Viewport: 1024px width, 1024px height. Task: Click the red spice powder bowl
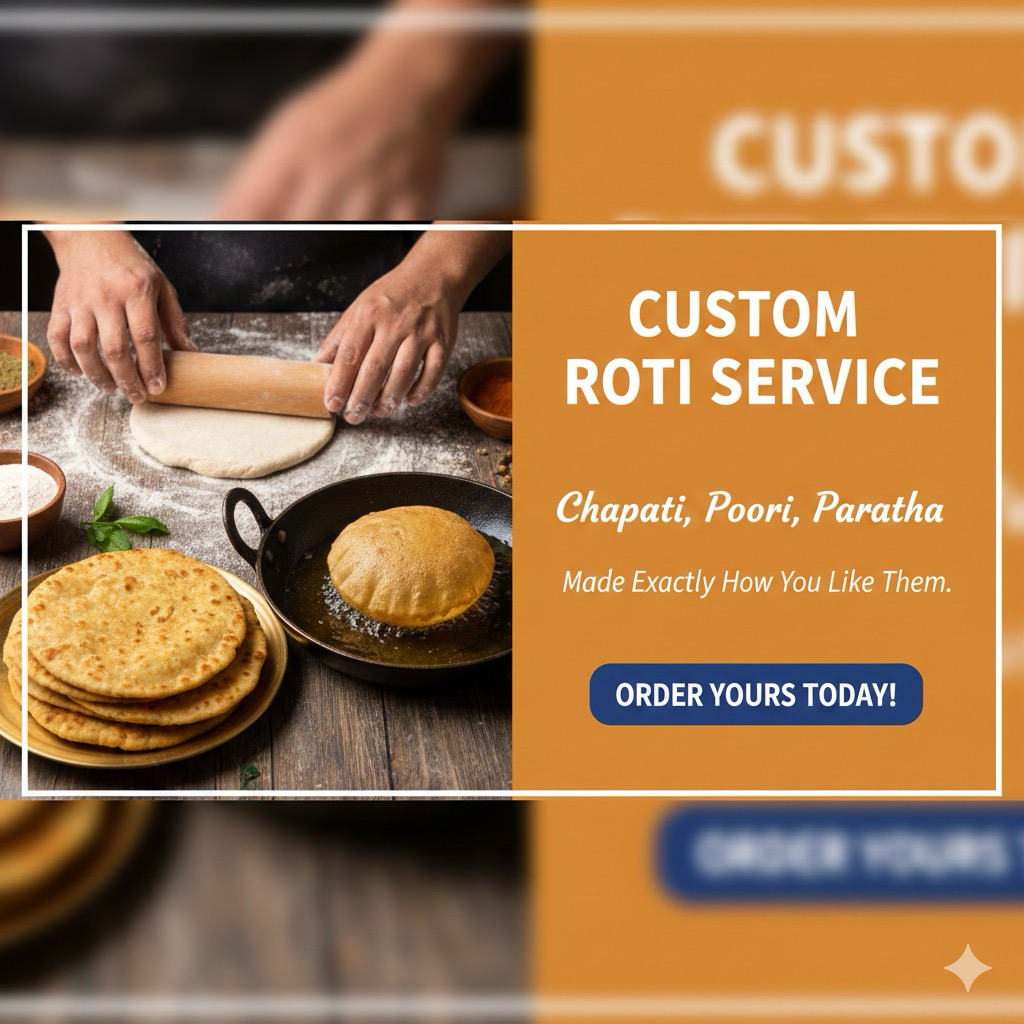click(485, 398)
